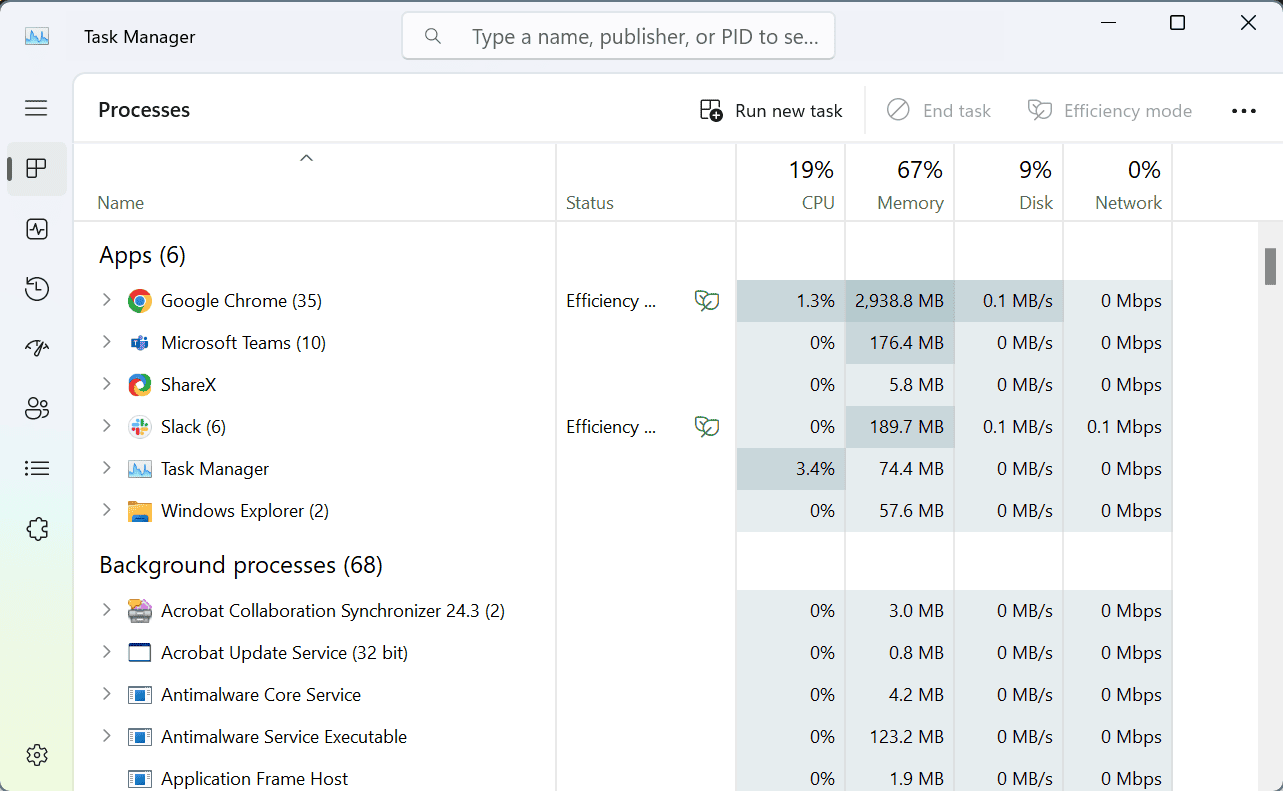Click the Acrobat Update Service icon
The height and width of the screenshot is (791, 1283).
(140, 653)
